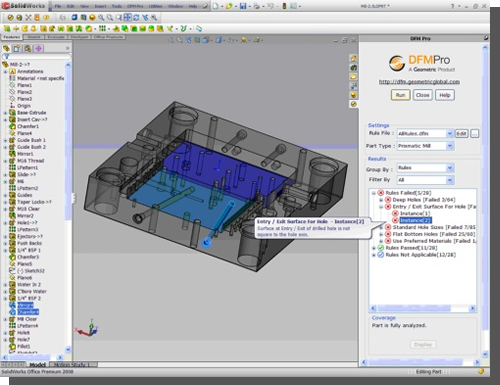This screenshot has width=500, height=385.
Task: Click the FeatureManager design tree tab icon
Action: (x=6, y=48)
